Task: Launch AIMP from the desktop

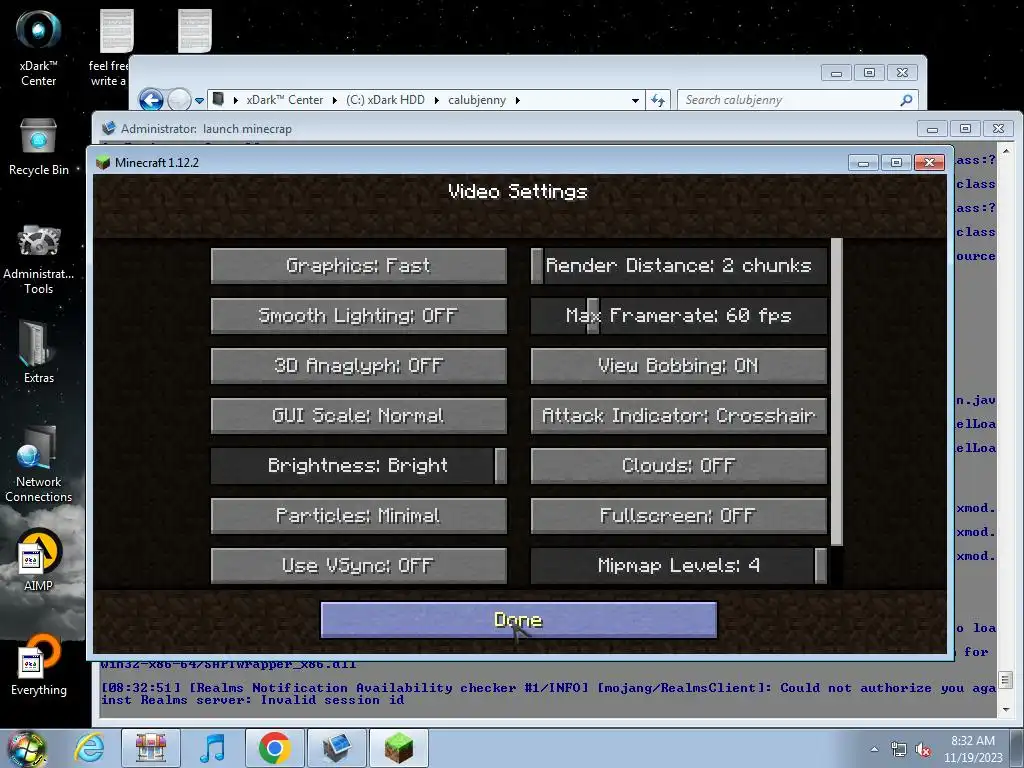Action: (38, 560)
